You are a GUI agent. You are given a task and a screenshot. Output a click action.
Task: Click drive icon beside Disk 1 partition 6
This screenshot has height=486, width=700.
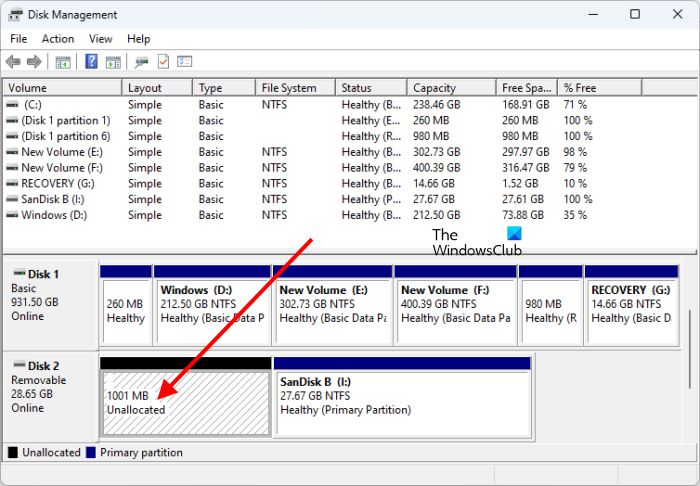point(12,136)
